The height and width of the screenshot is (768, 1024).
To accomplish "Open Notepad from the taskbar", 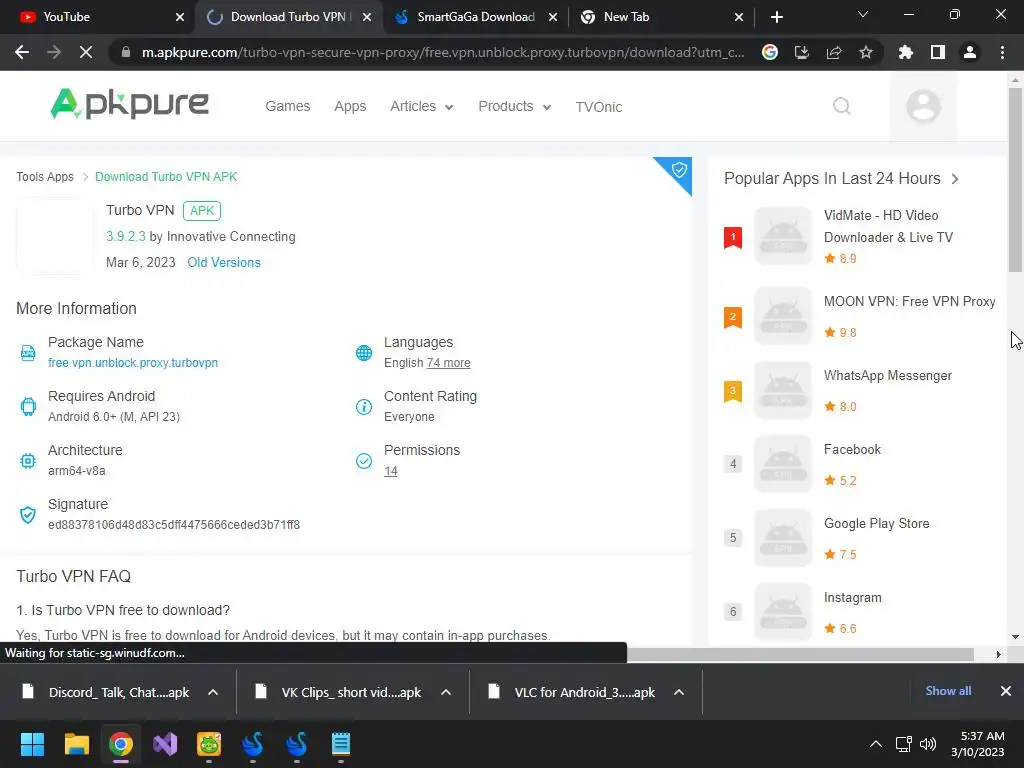I will 341,744.
